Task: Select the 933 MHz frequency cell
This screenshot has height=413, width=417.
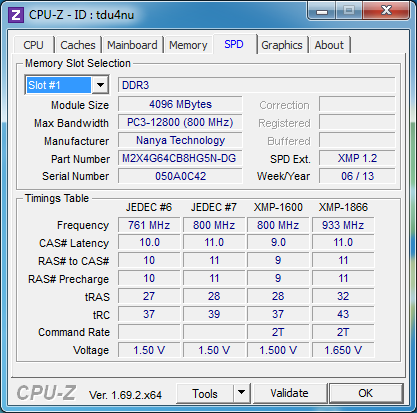Action: point(343,225)
